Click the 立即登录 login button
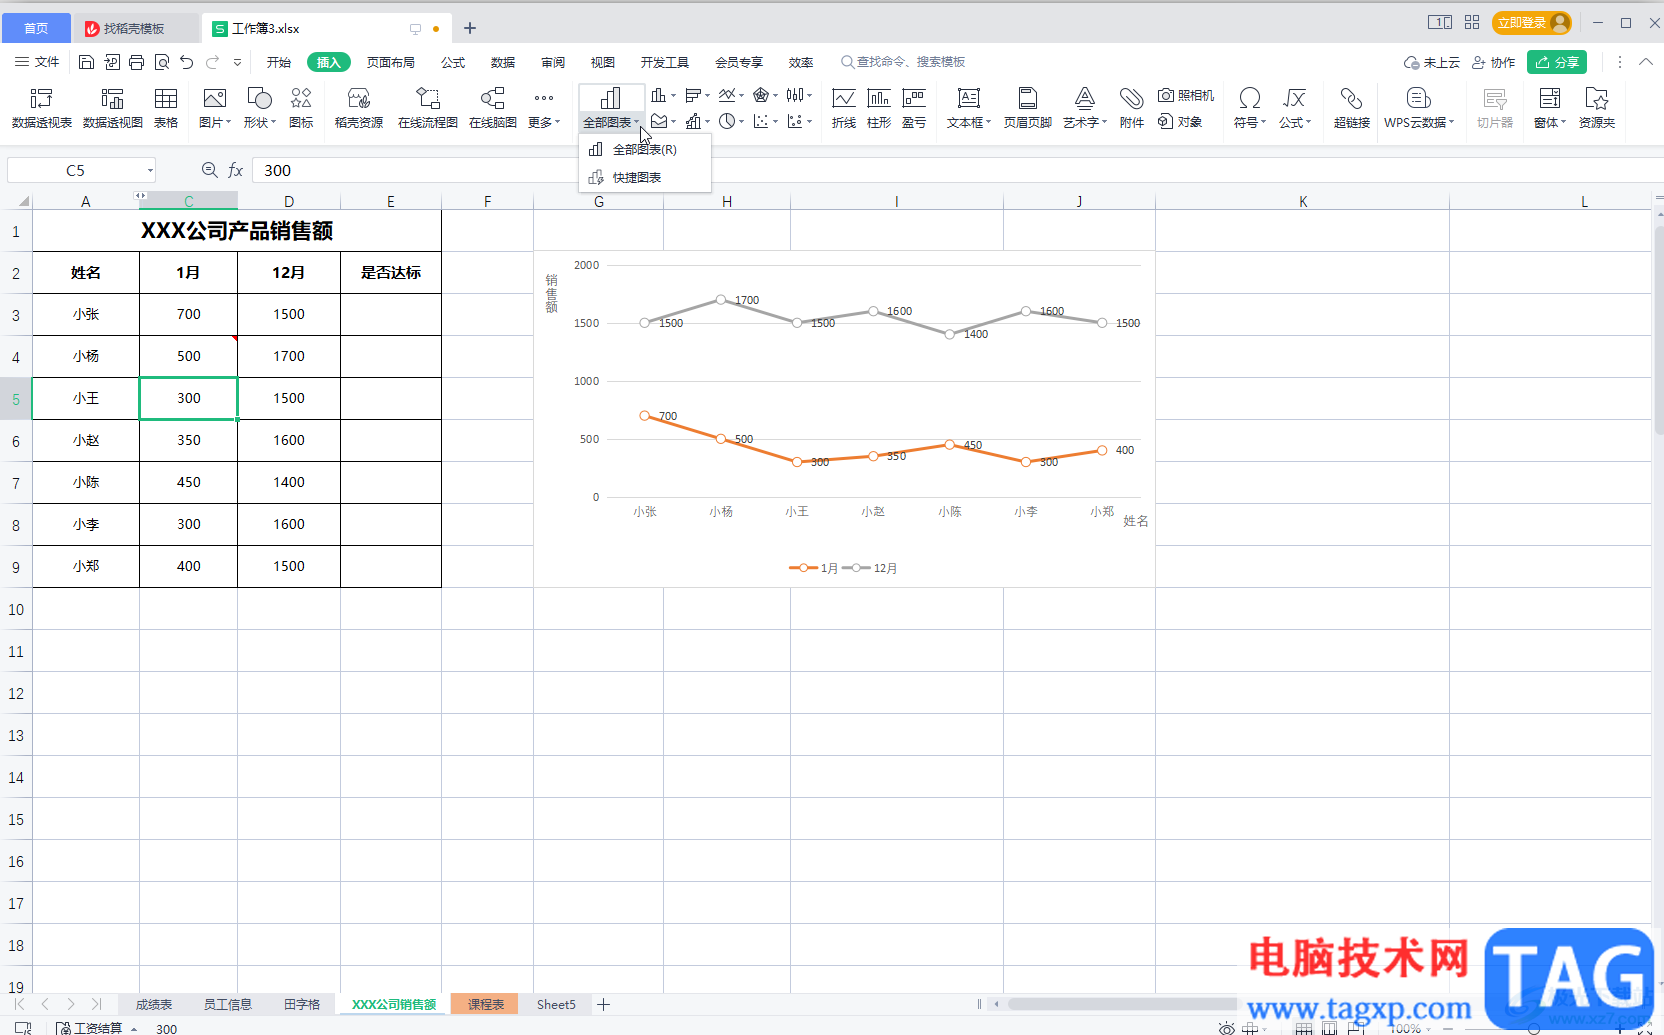Image resolution: width=1664 pixels, height=1035 pixels. (x=1532, y=22)
